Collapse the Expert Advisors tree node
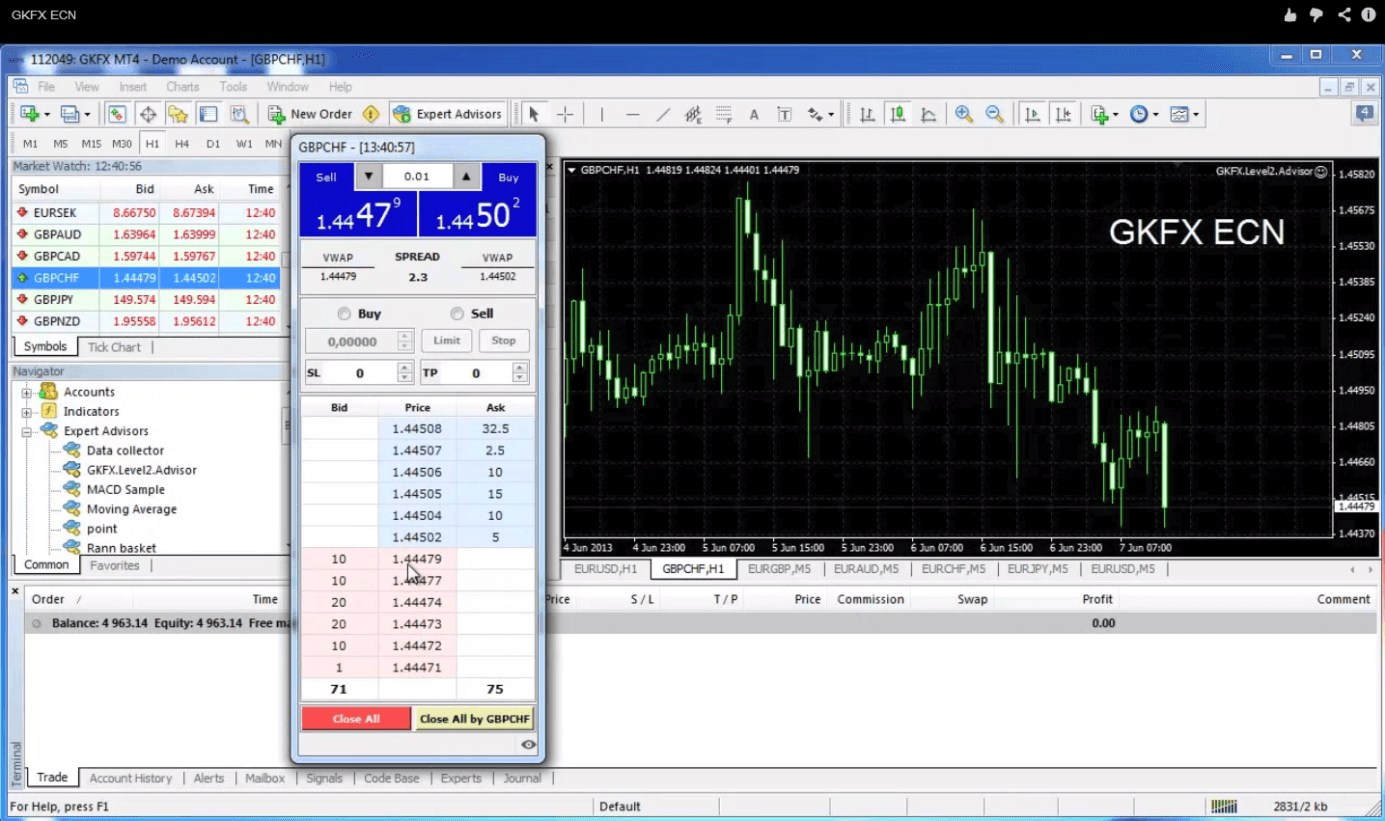This screenshot has height=821, width=1385. pyautogui.click(x=27, y=431)
